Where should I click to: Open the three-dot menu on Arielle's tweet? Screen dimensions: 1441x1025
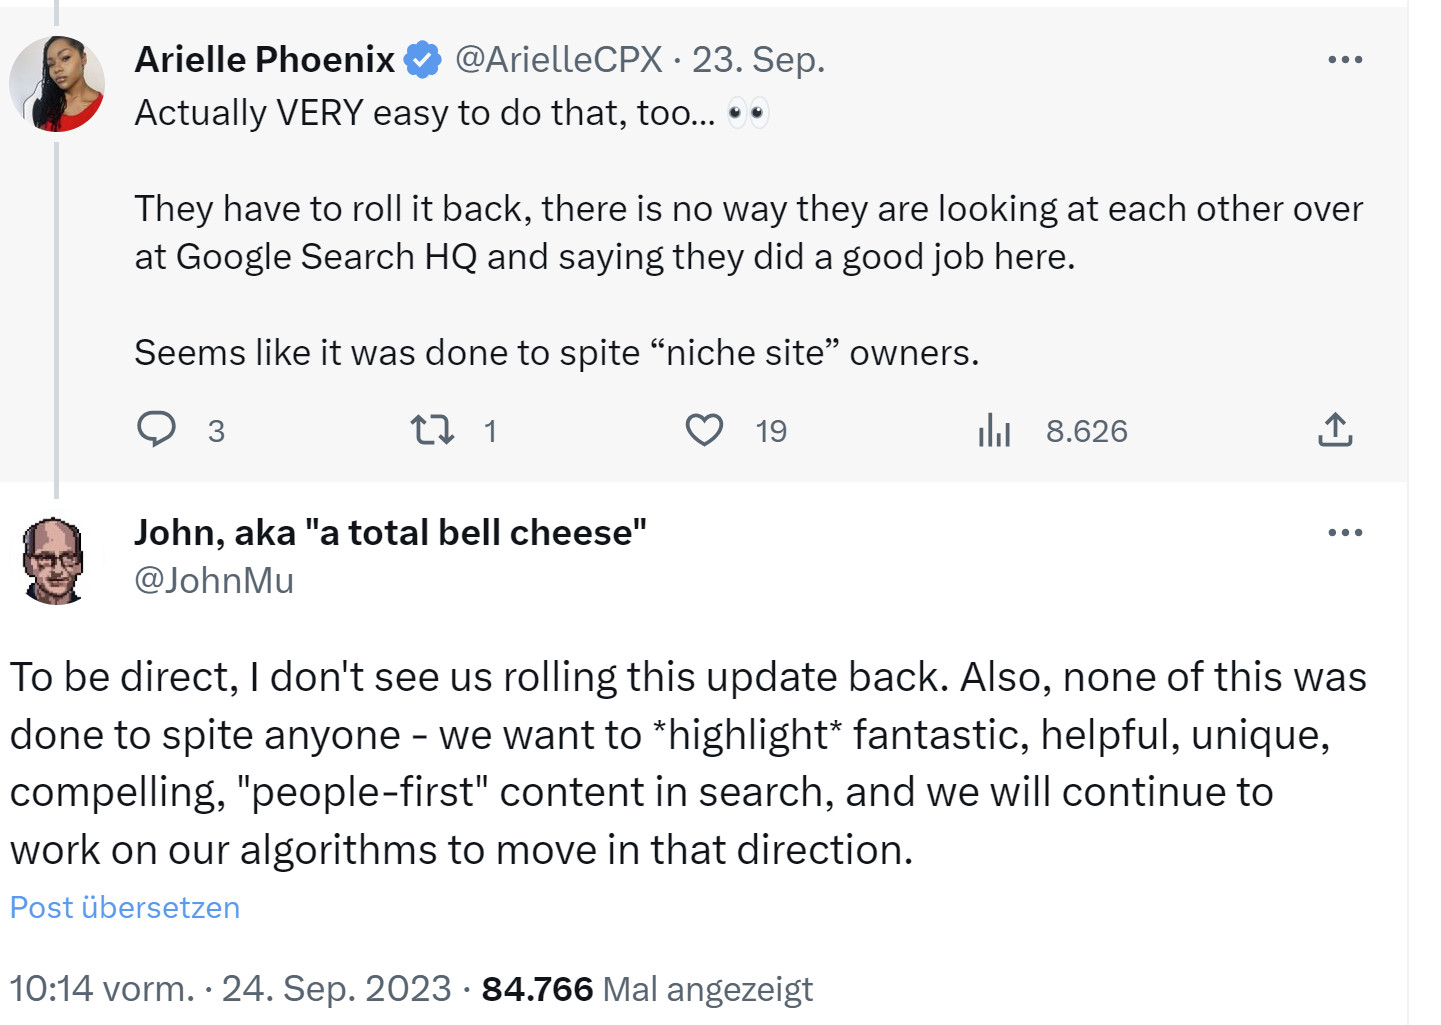pos(1344,59)
